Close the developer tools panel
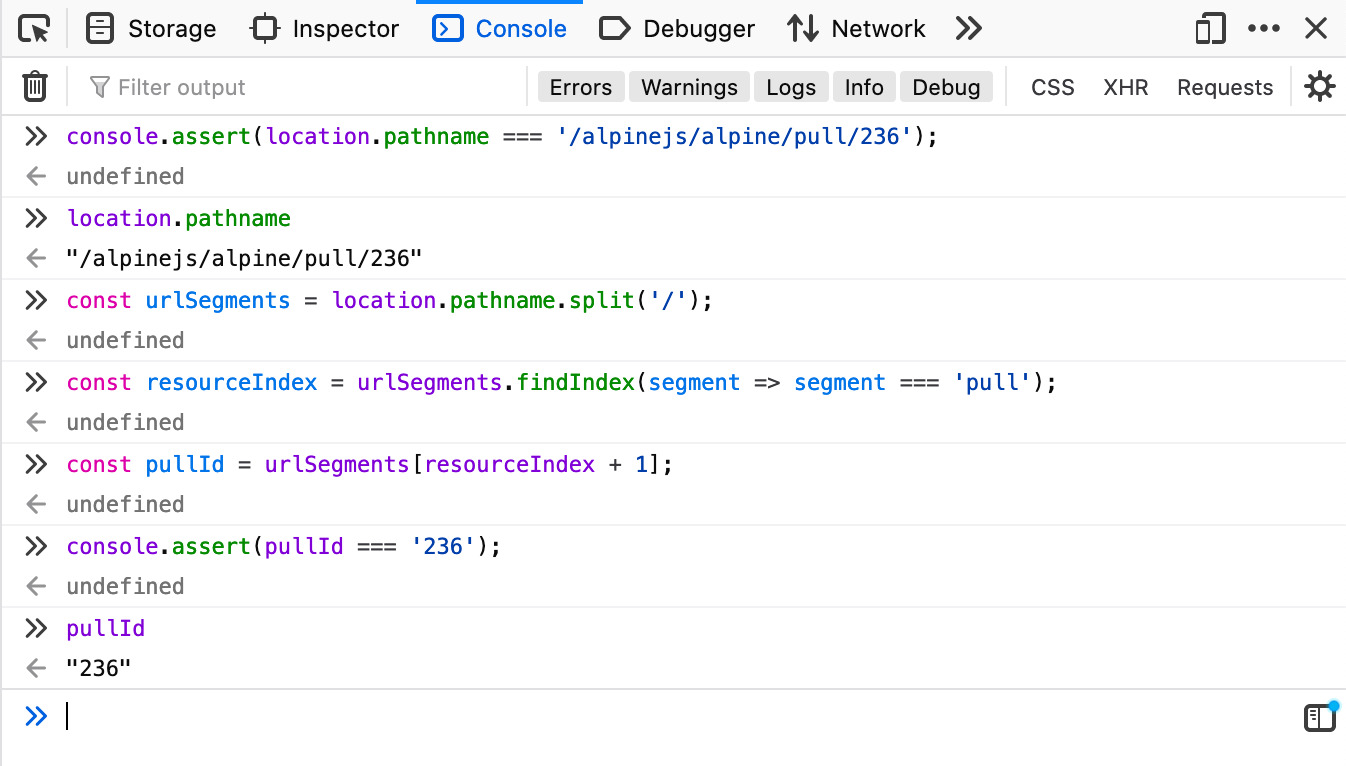This screenshot has width=1346, height=766. tap(1316, 29)
